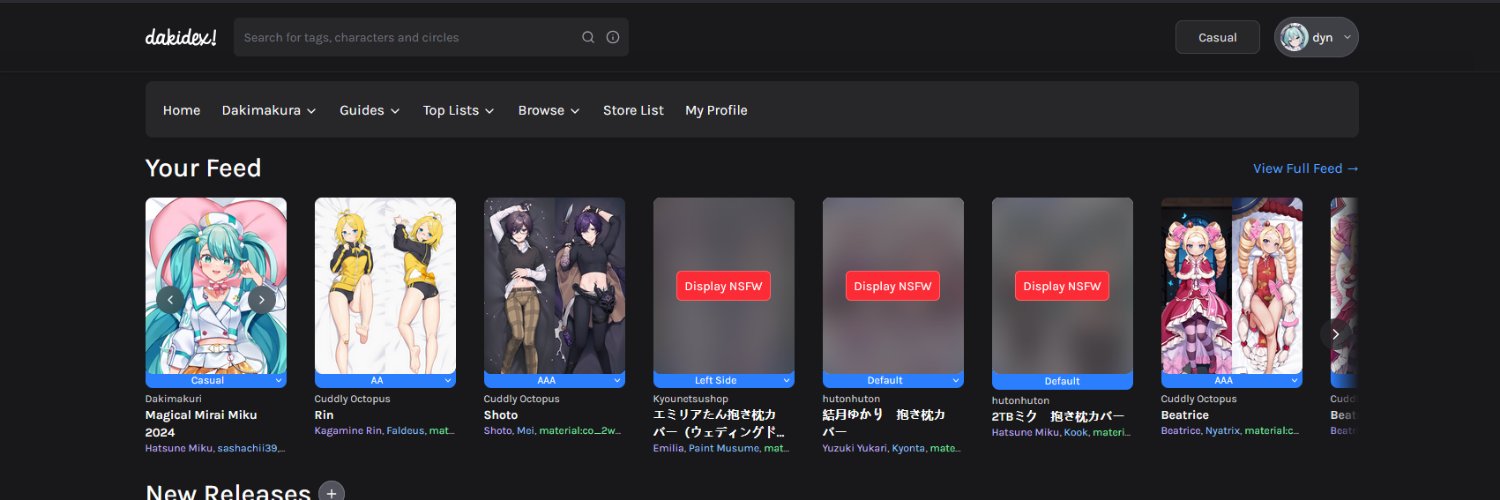Image resolution: width=1500 pixels, height=500 pixels.
Task: Open the search info icon
Action: tap(613, 37)
